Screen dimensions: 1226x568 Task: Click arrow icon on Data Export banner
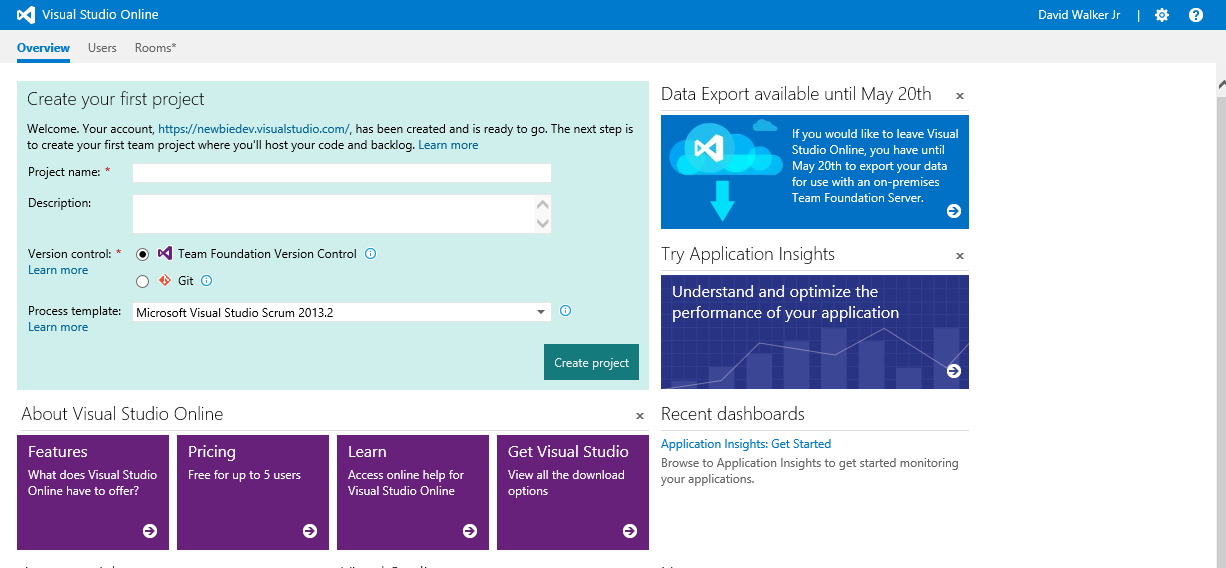pyautogui.click(x=953, y=211)
